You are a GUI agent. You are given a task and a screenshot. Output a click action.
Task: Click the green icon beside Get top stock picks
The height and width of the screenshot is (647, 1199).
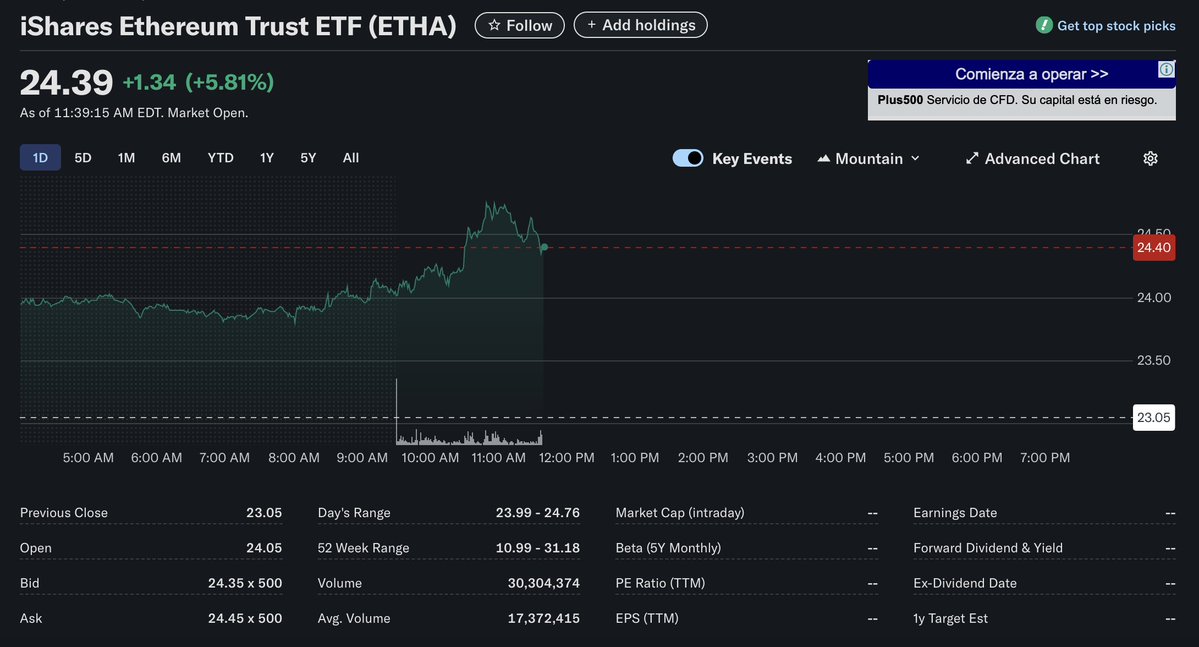coord(1044,25)
